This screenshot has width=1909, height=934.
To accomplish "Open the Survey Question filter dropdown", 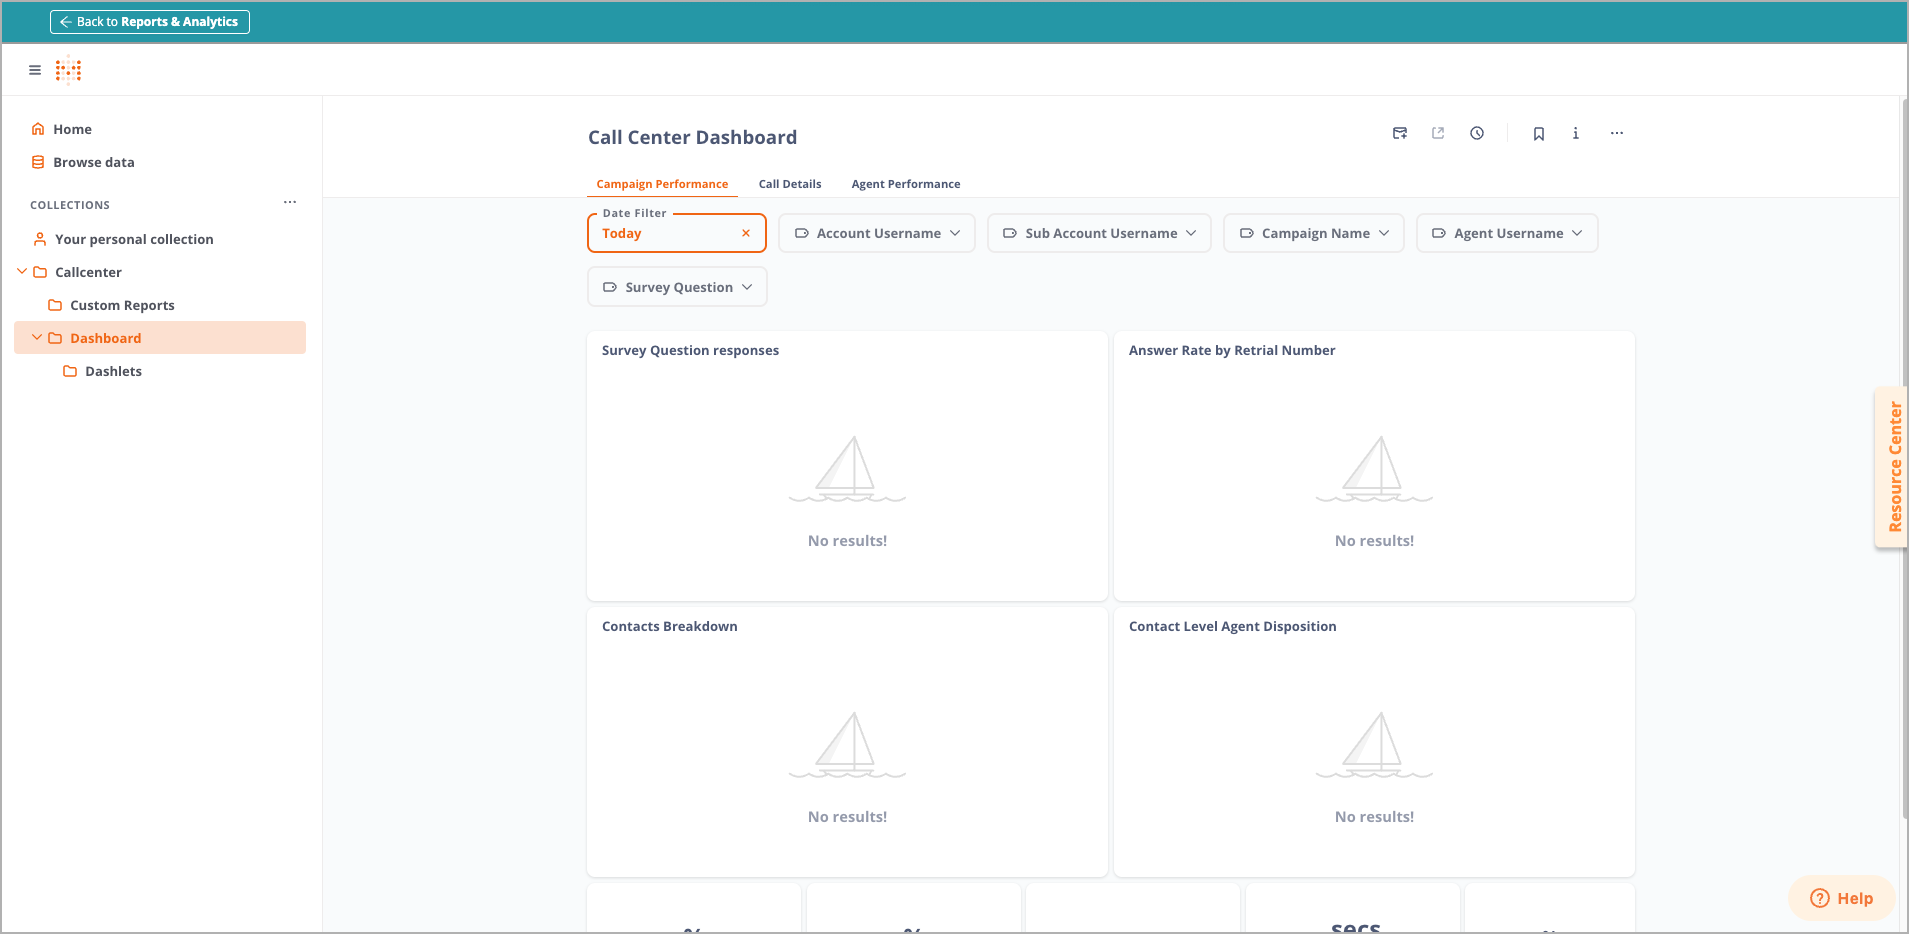I will click(677, 287).
